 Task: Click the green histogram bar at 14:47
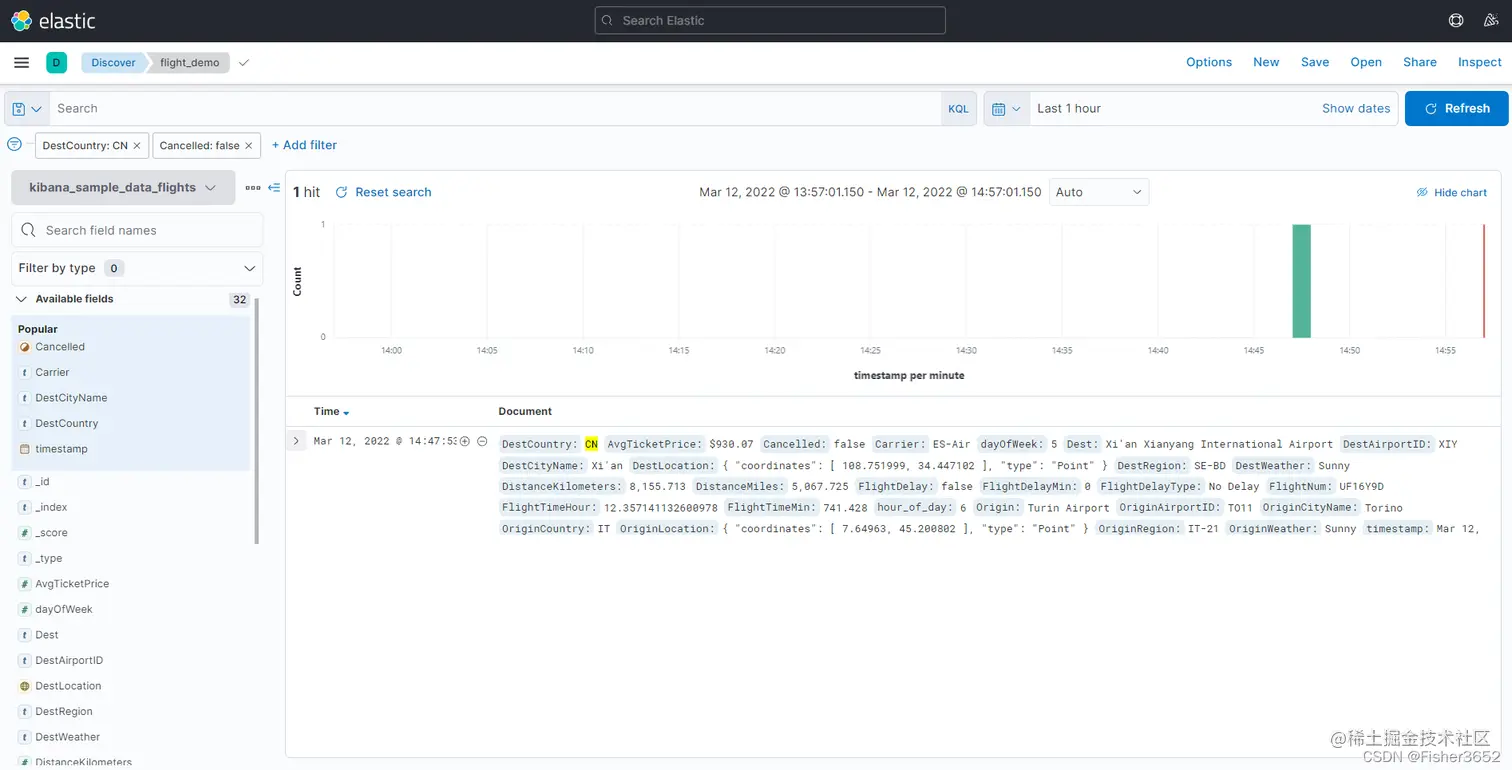[x=1301, y=281]
